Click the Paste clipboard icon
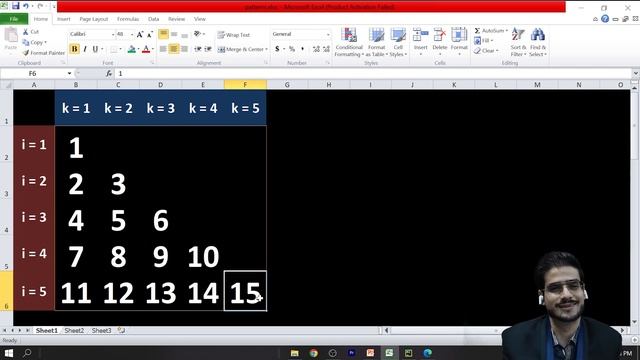The width and height of the screenshot is (640, 360). (x=11, y=36)
